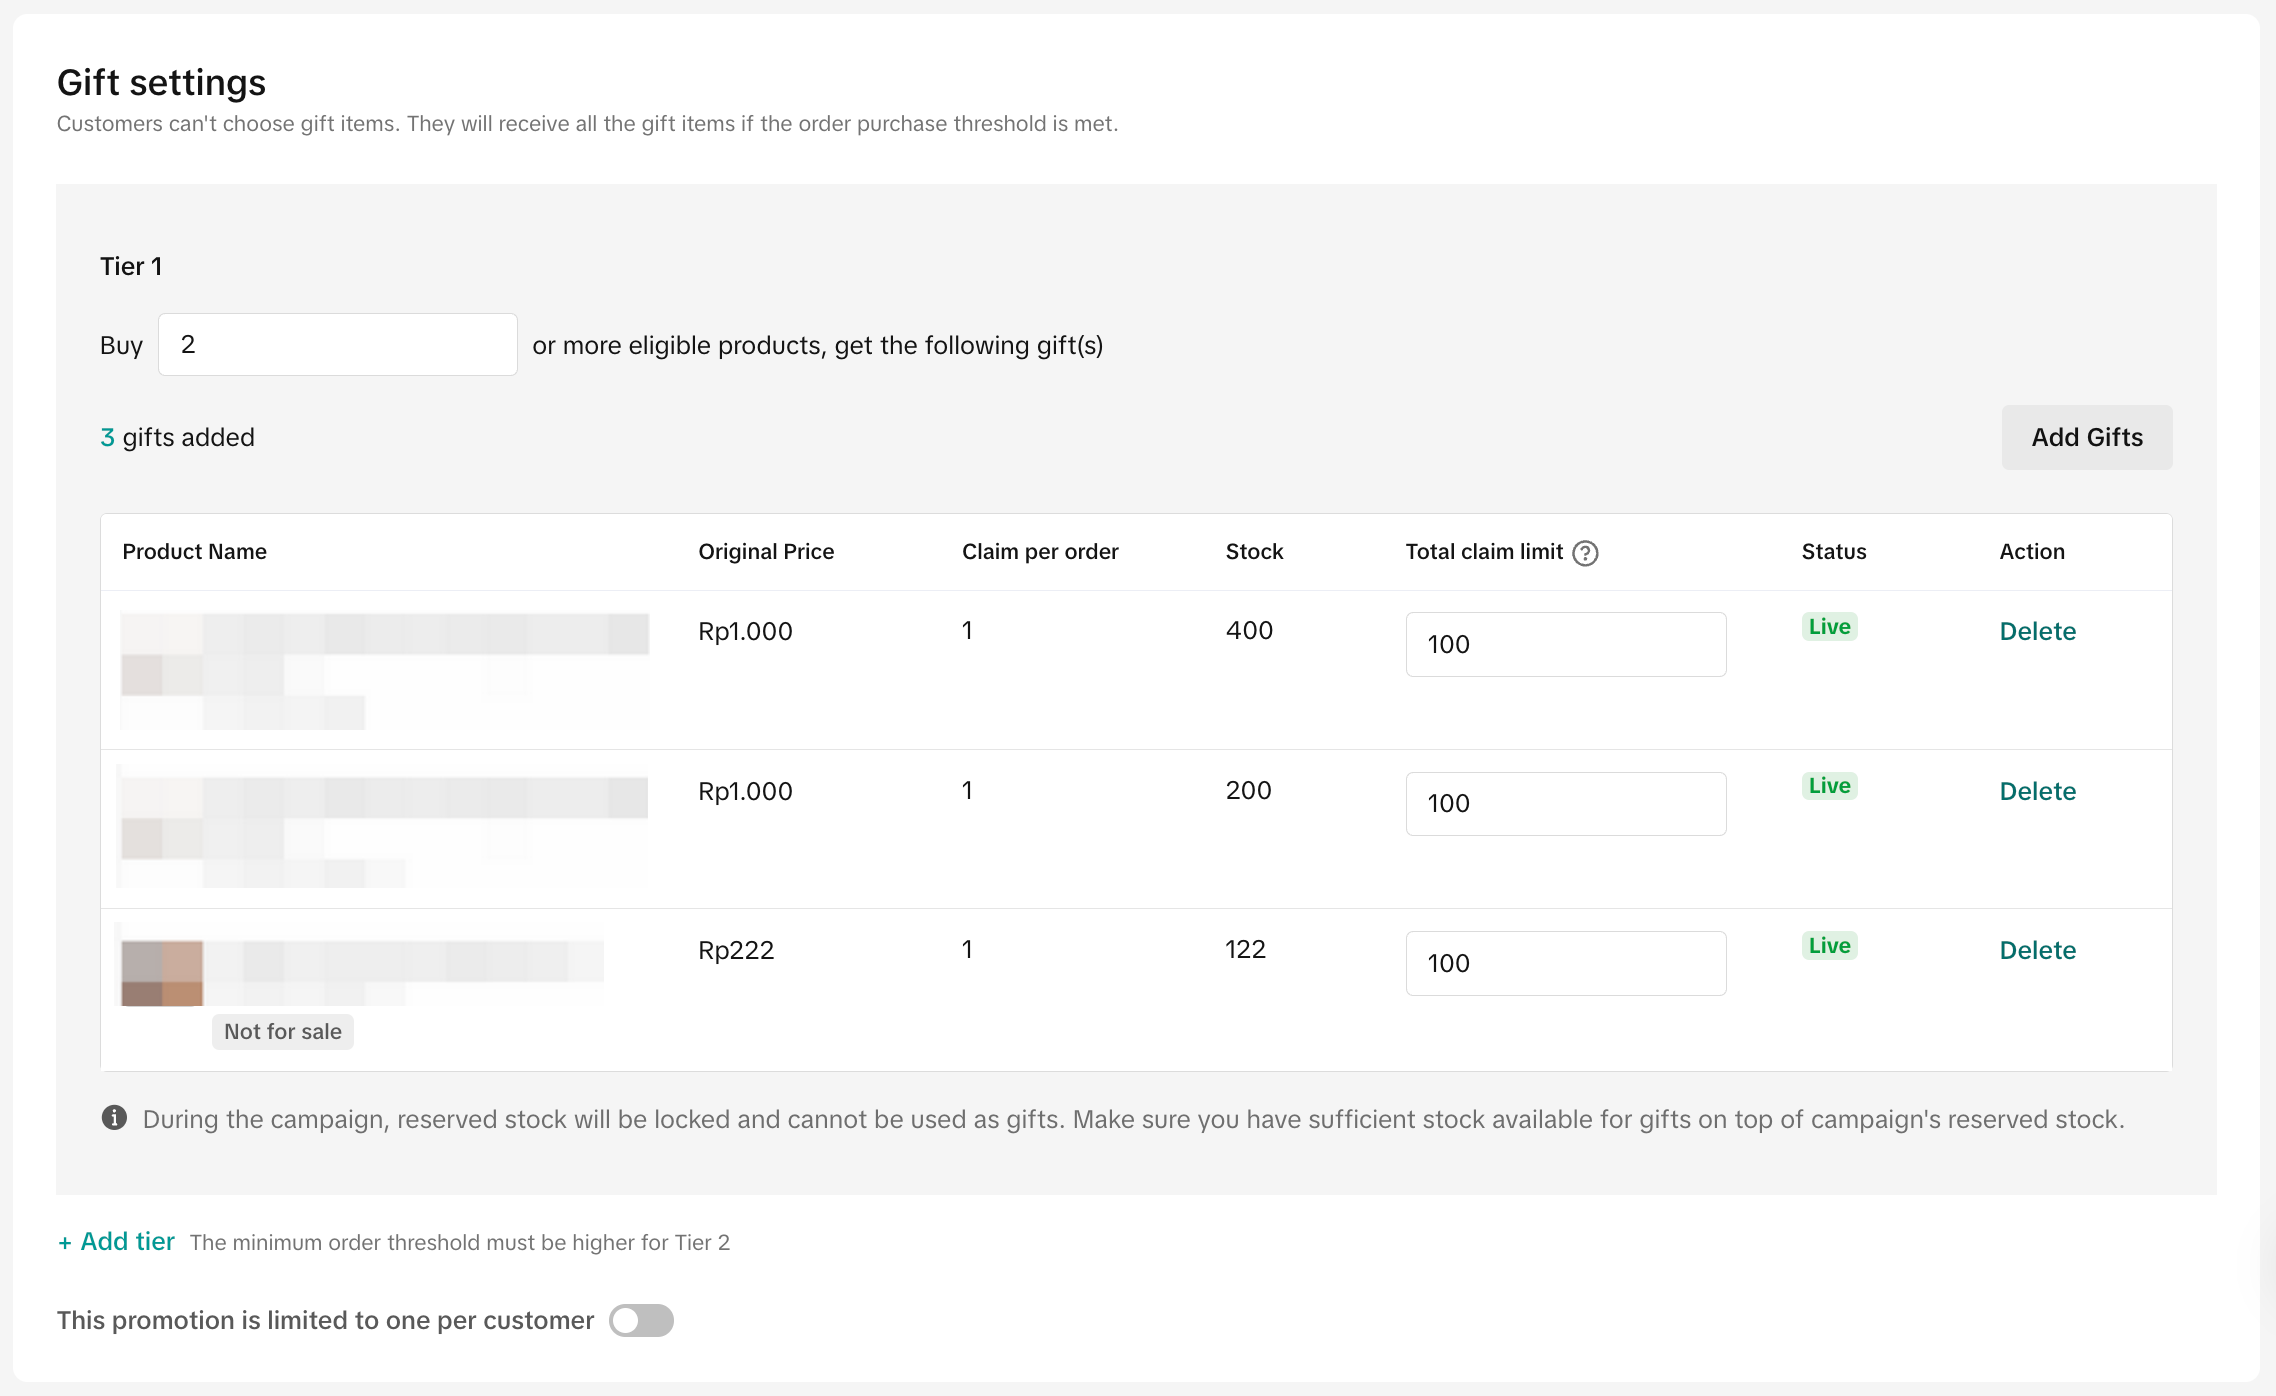
Task: Focus claim limit input for 200-stock gift
Action: 1565,804
